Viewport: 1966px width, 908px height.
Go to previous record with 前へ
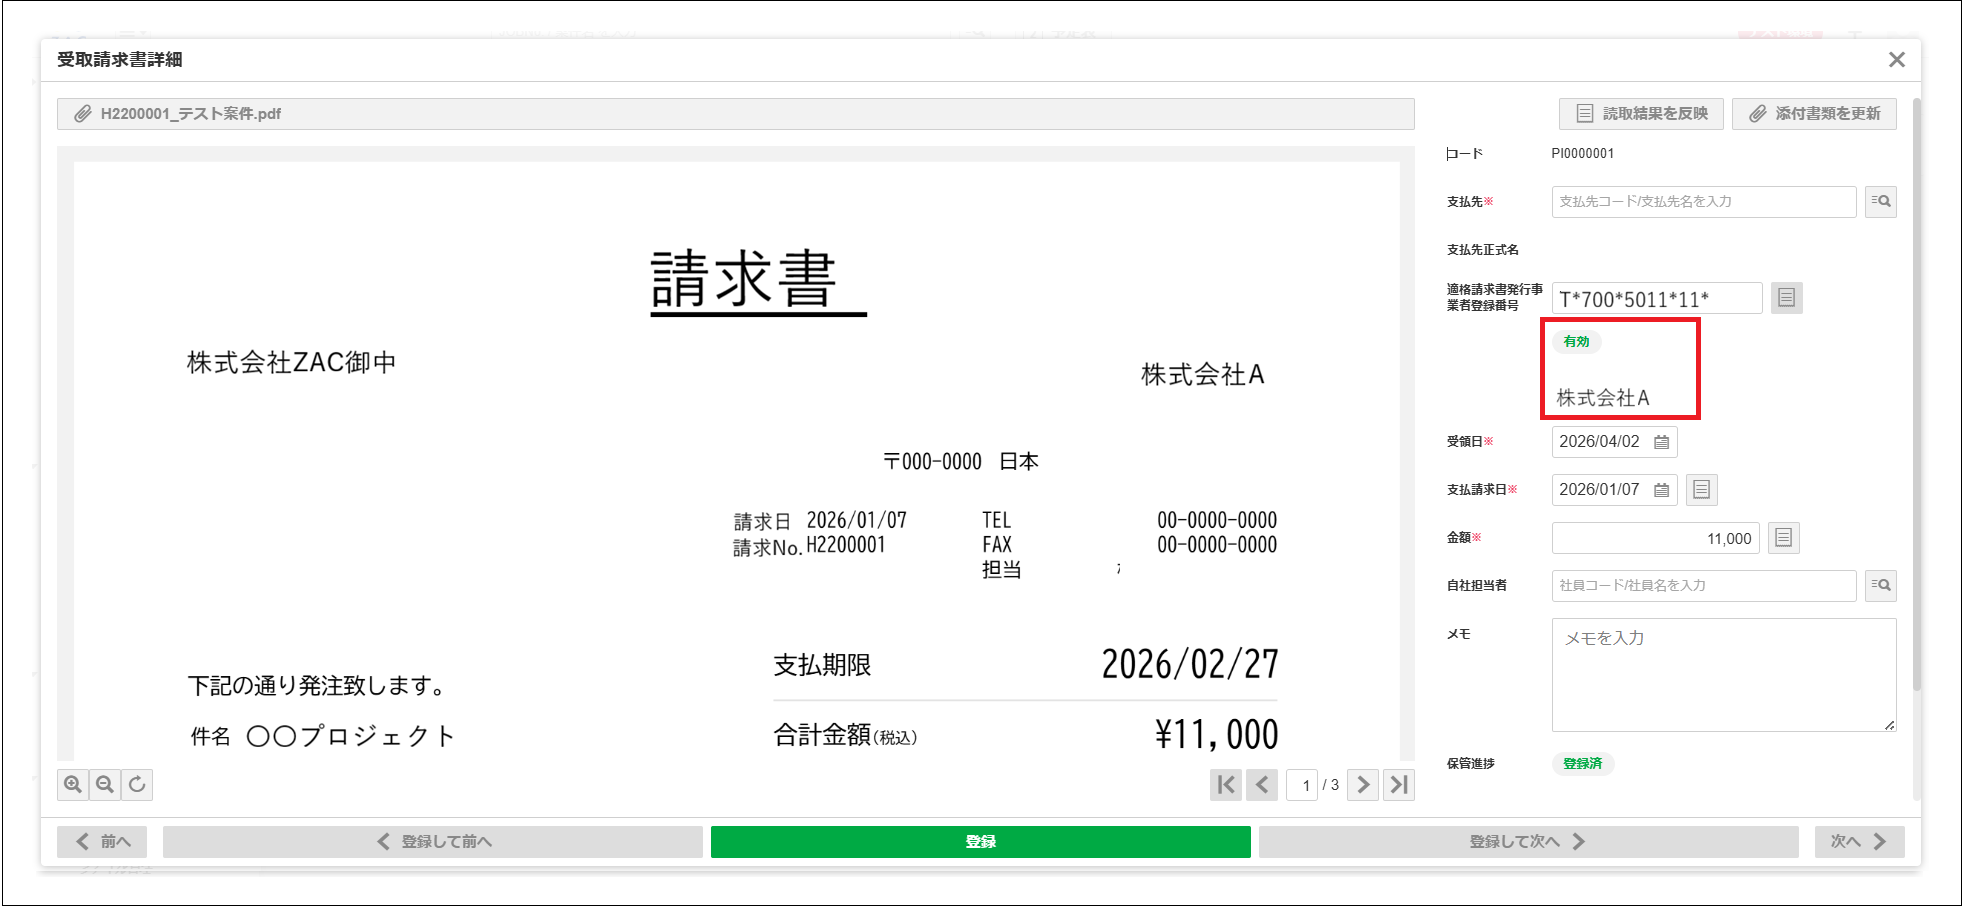(x=102, y=842)
